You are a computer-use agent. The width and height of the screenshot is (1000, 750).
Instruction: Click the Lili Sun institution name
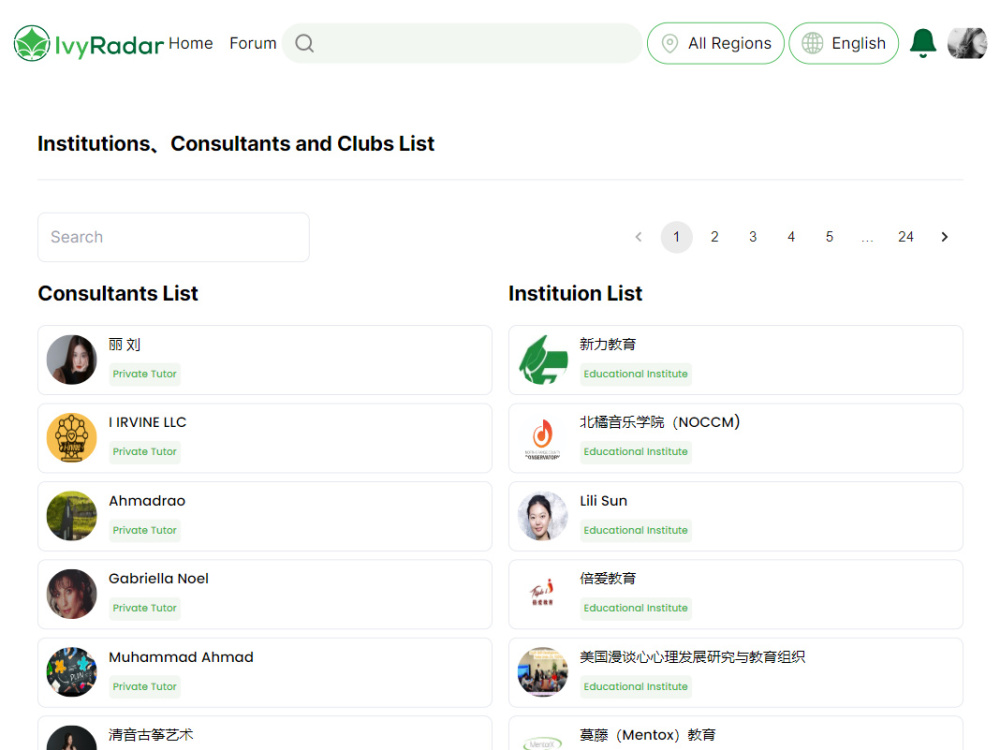(x=603, y=501)
